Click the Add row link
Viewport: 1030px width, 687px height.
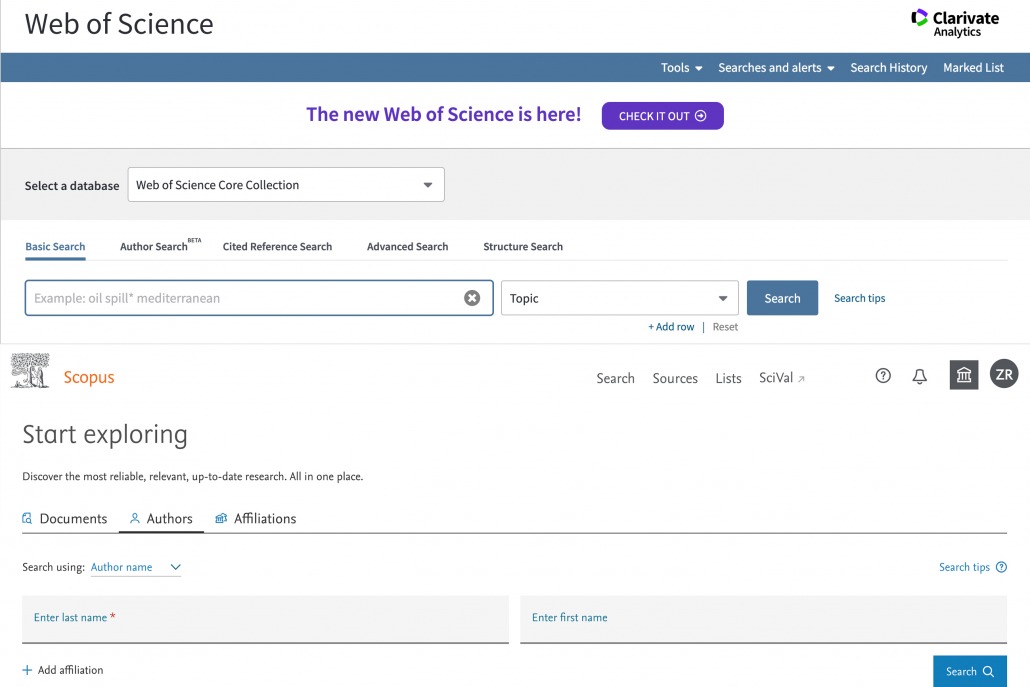[x=671, y=327]
